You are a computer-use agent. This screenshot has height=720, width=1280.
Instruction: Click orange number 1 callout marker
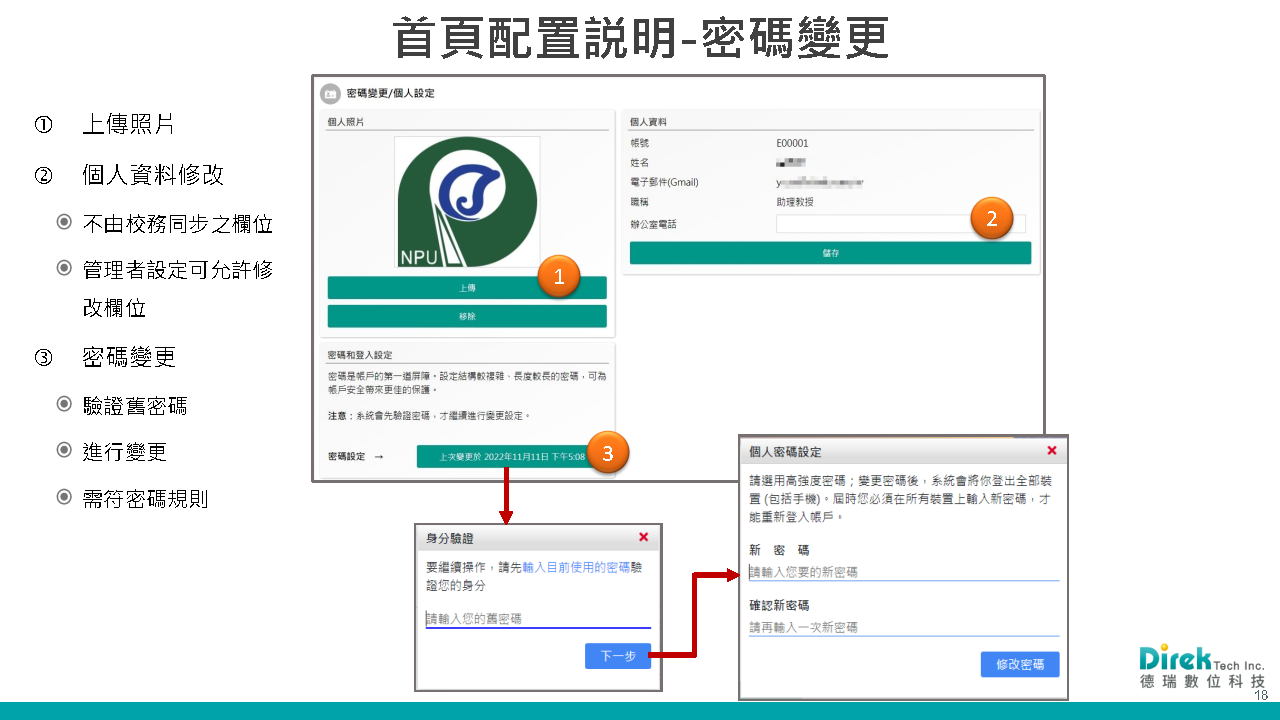tap(559, 277)
